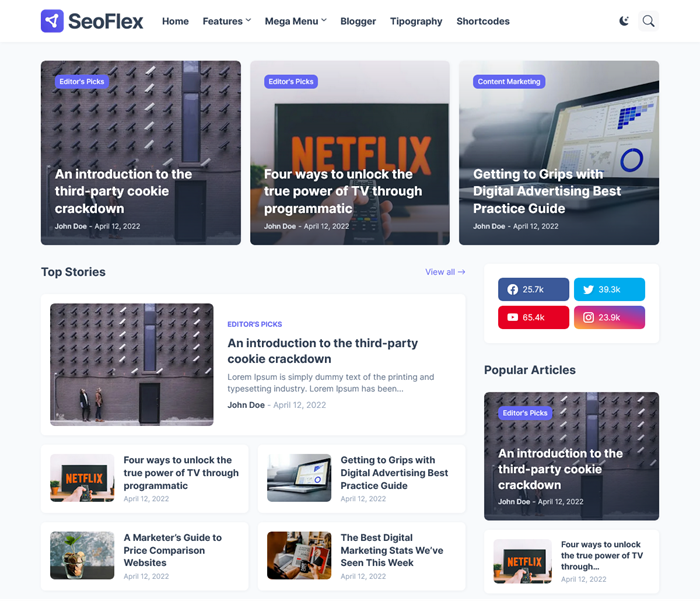
Task: Click the magazine reading thumbnail
Action: (299, 555)
